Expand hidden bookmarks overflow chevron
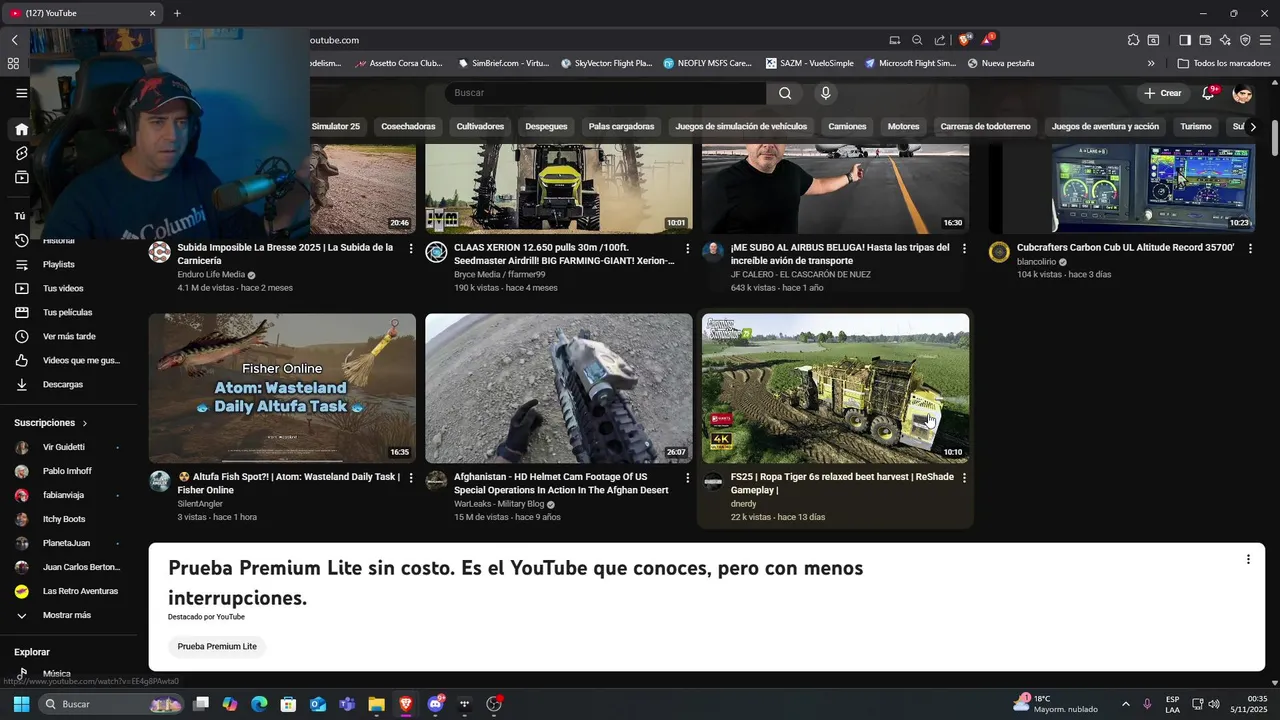1280x720 pixels. 1151,63
